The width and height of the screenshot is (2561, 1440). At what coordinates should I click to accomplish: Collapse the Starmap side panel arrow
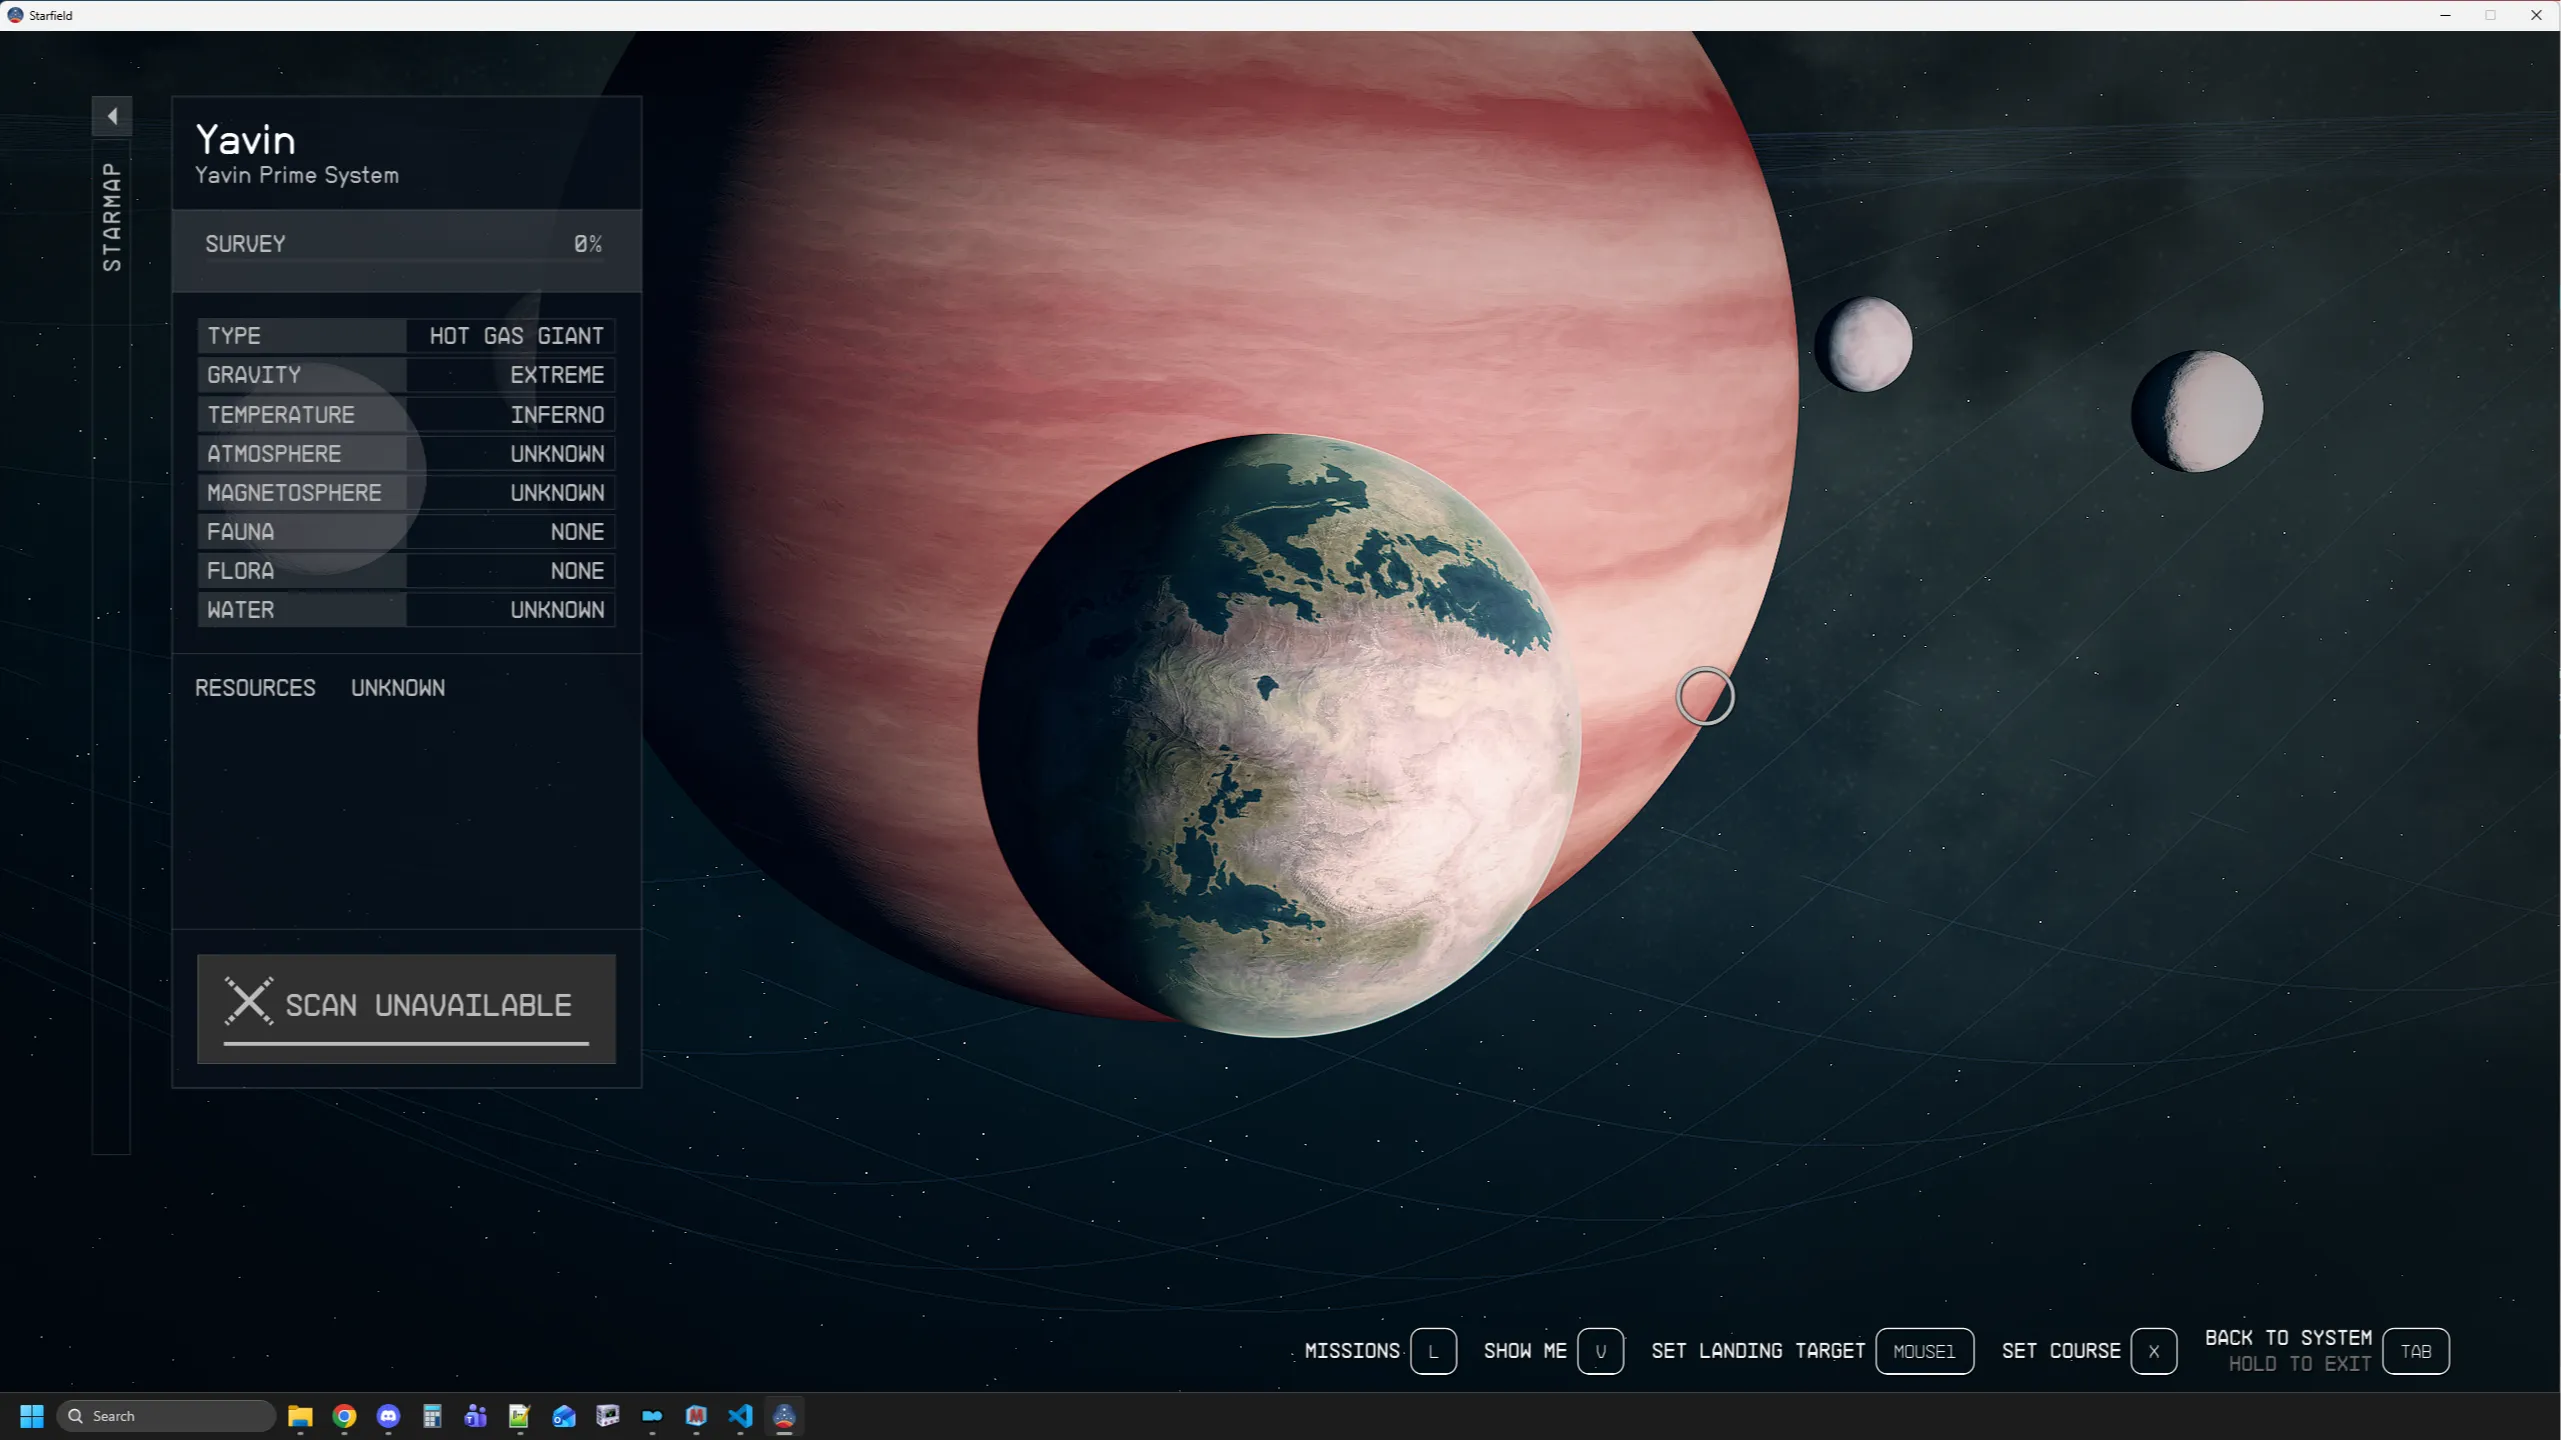112,116
